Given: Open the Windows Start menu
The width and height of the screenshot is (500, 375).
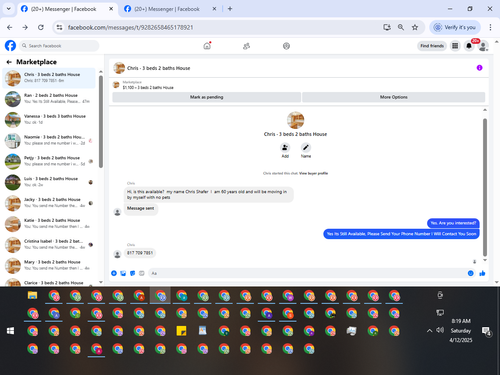Looking at the screenshot, I should click(x=10, y=331).
